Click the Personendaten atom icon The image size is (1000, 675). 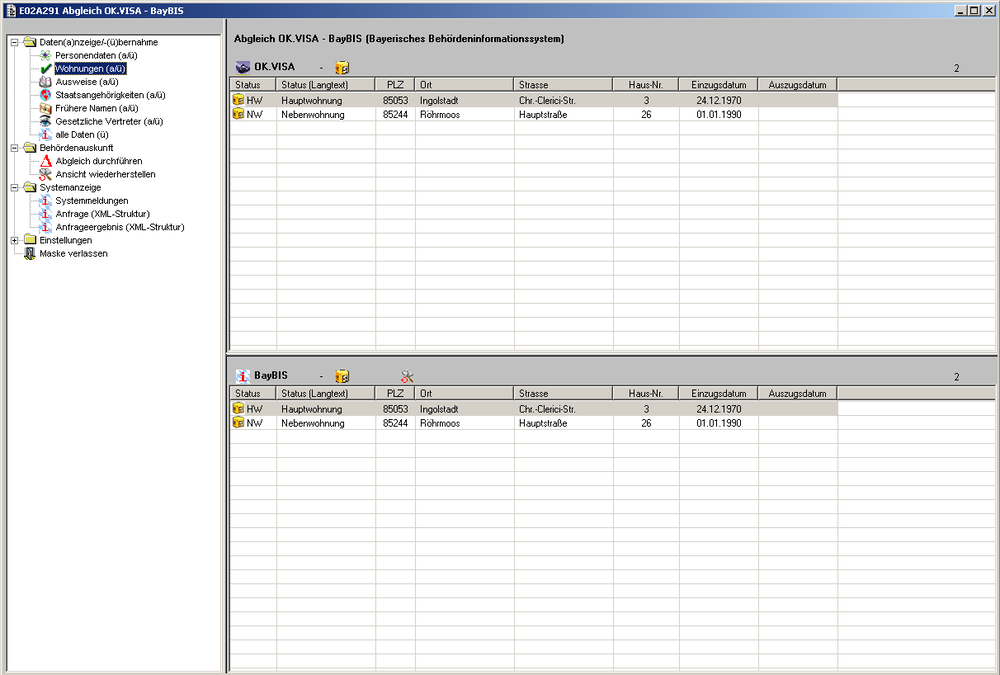pyautogui.click(x=46, y=56)
